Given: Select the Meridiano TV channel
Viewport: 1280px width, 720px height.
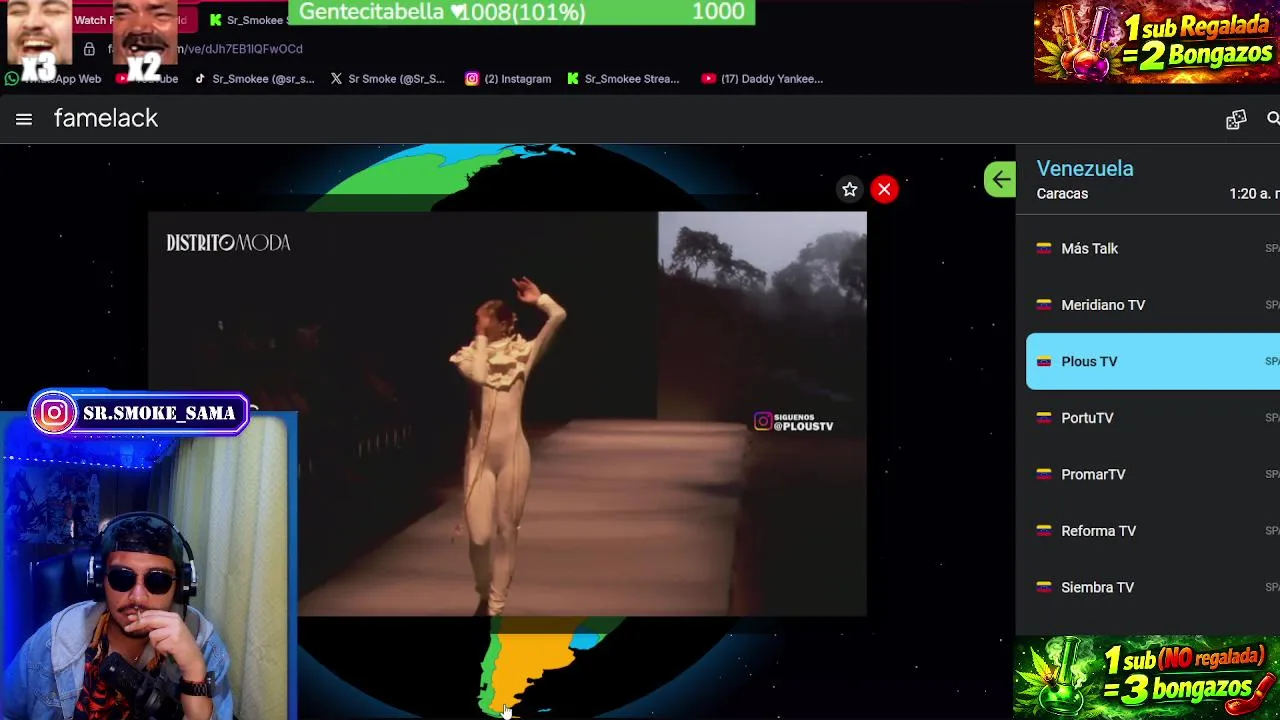Looking at the screenshot, I should point(1153,305).
